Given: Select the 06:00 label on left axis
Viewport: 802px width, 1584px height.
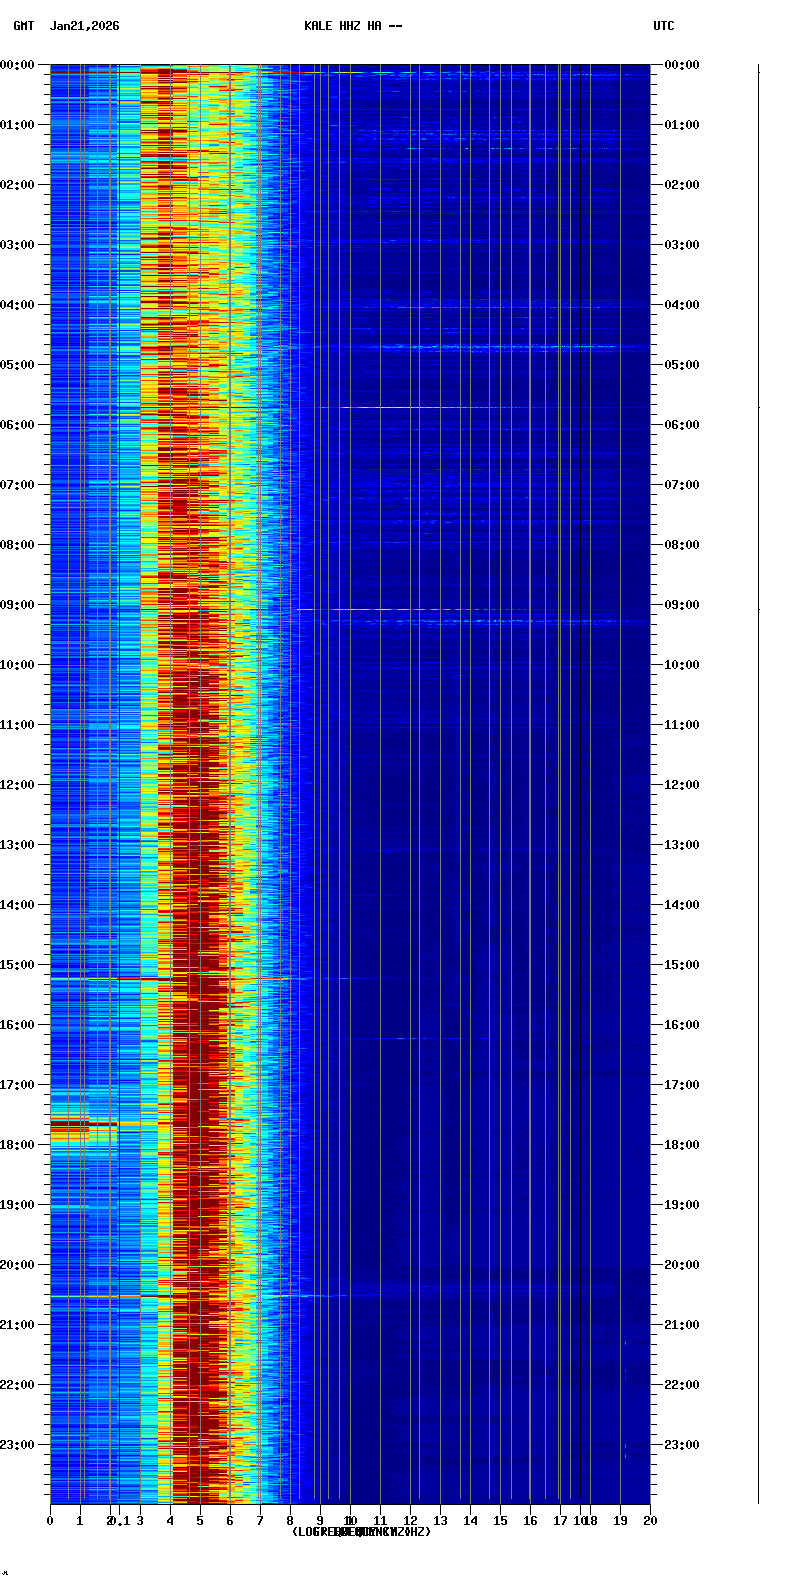Looking at the screenshot, I should pos(18,425).
